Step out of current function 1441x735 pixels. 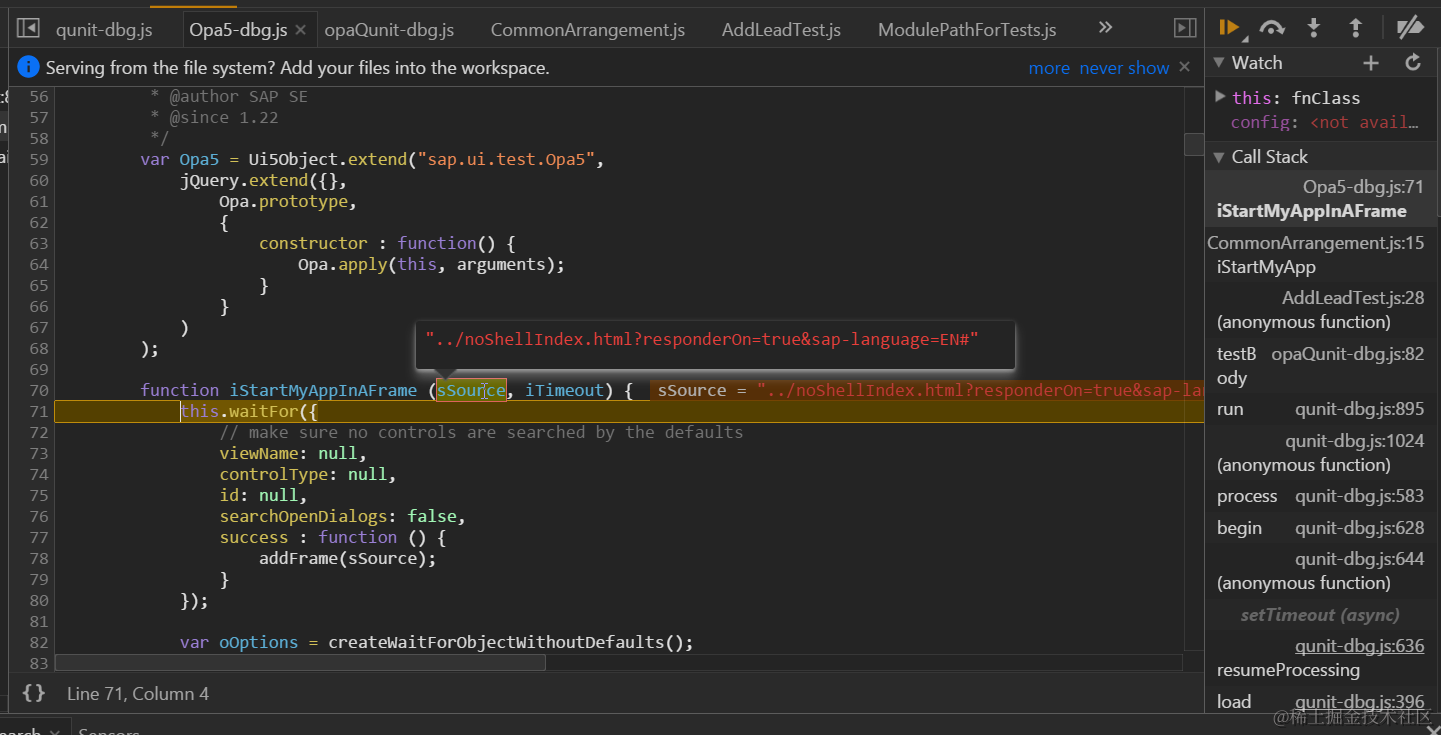[1356, 28]
